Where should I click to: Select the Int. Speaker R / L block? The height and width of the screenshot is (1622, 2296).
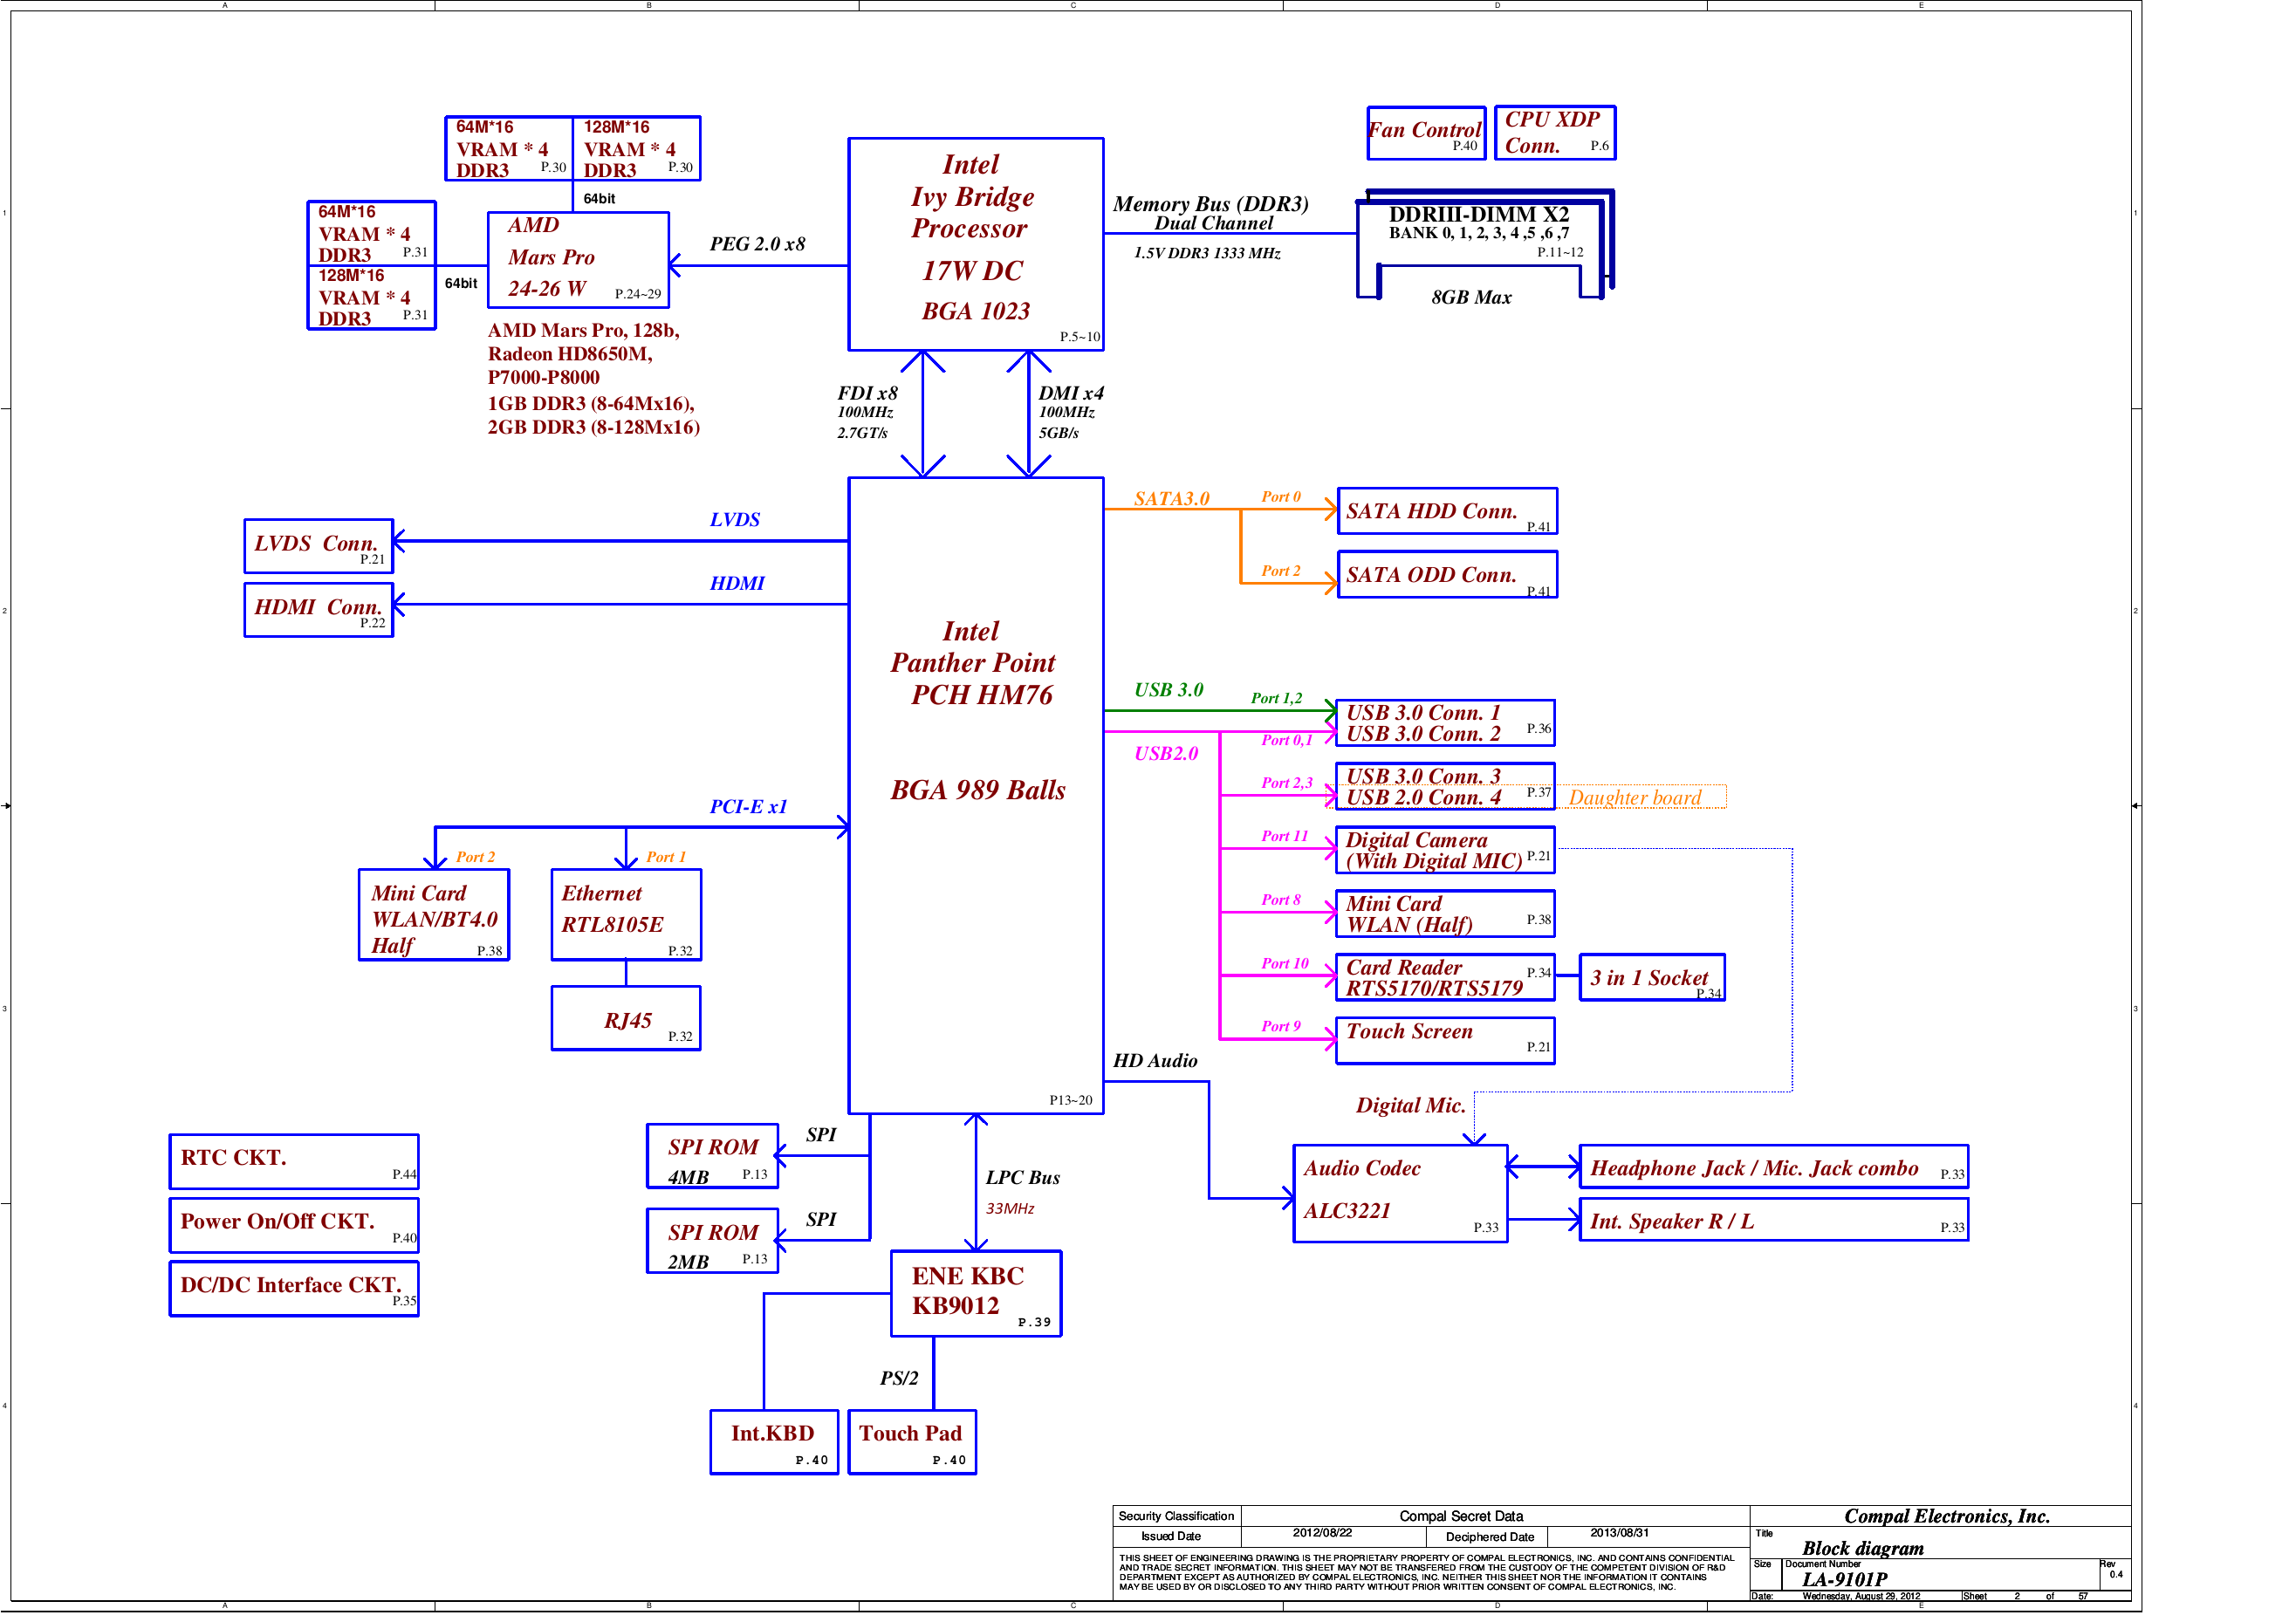tap(1773, 1220)
